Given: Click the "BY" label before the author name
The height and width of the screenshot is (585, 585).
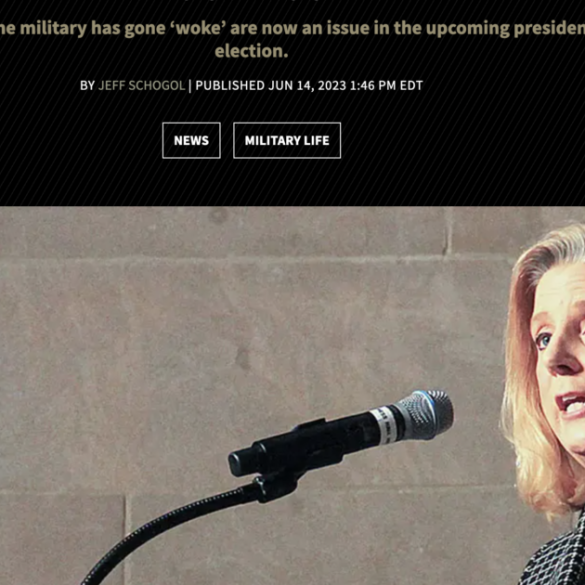Looking at the screenshot, I should click(x=87, y=86).
